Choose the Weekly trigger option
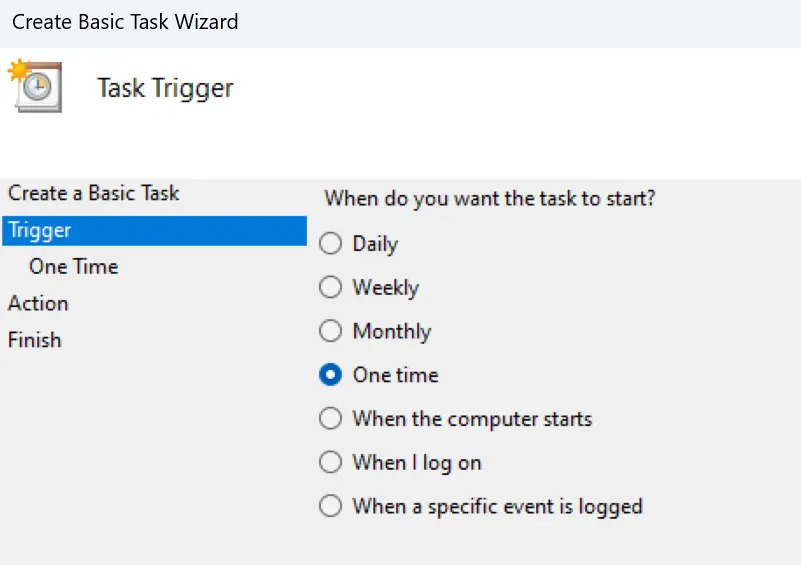801x565 pixels. (x=331, y=287)
